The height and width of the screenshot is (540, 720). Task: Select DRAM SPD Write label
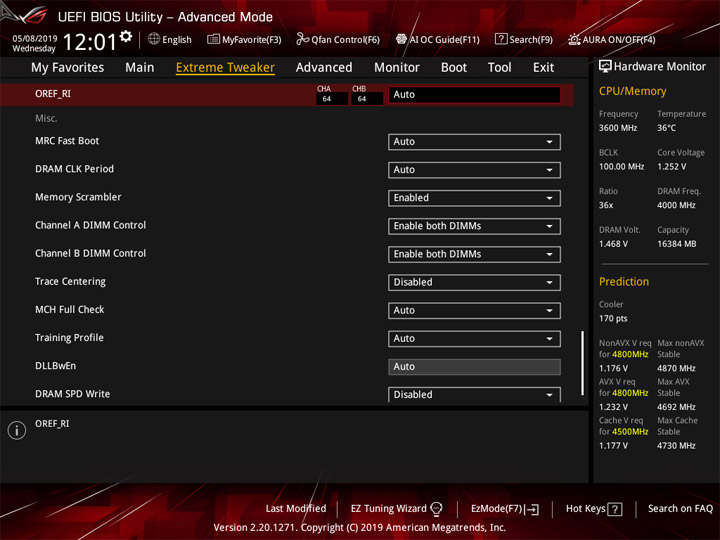pos(73,394)
